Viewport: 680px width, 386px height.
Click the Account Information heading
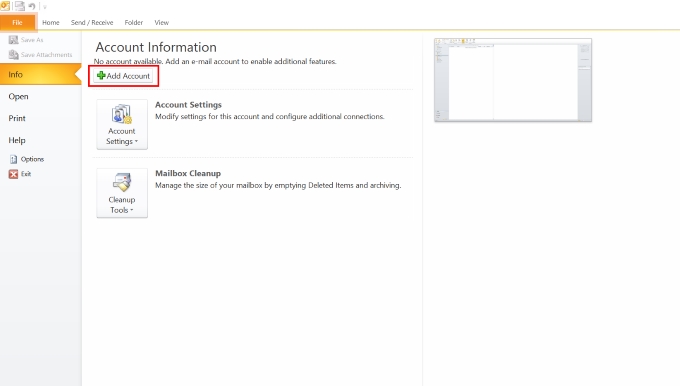click(156, 47)
